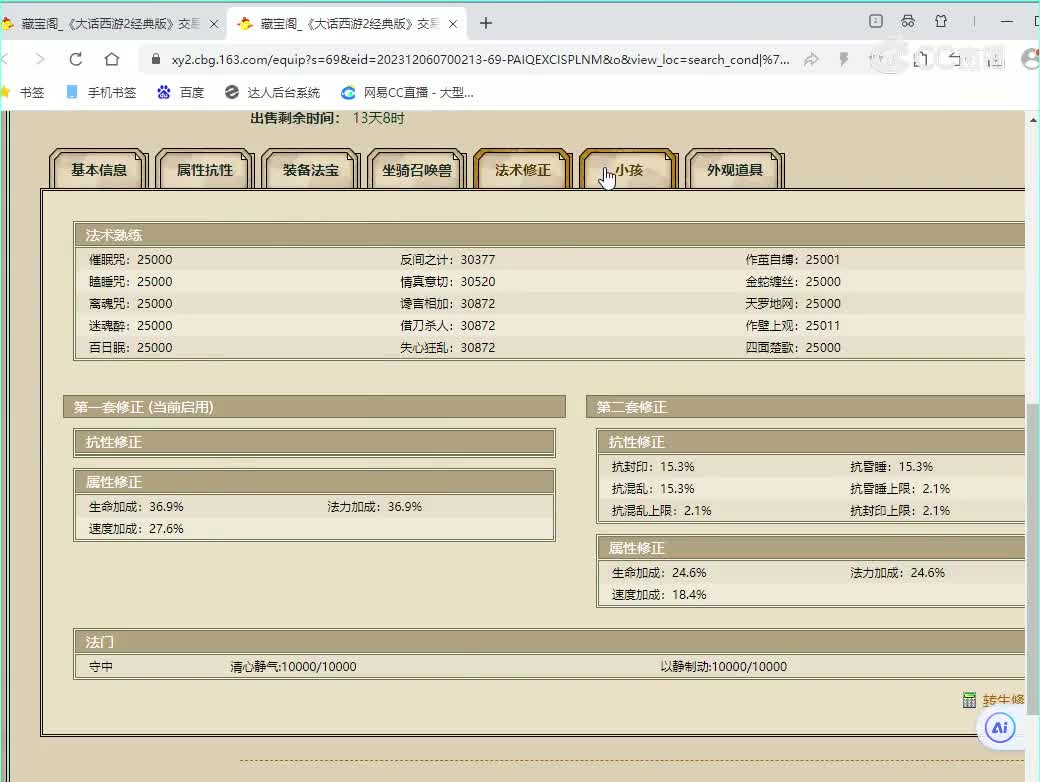Screen dimensions: 1040x782
Task: Select the 离魂咒: 25000 entry
Action: pos(131,303)
